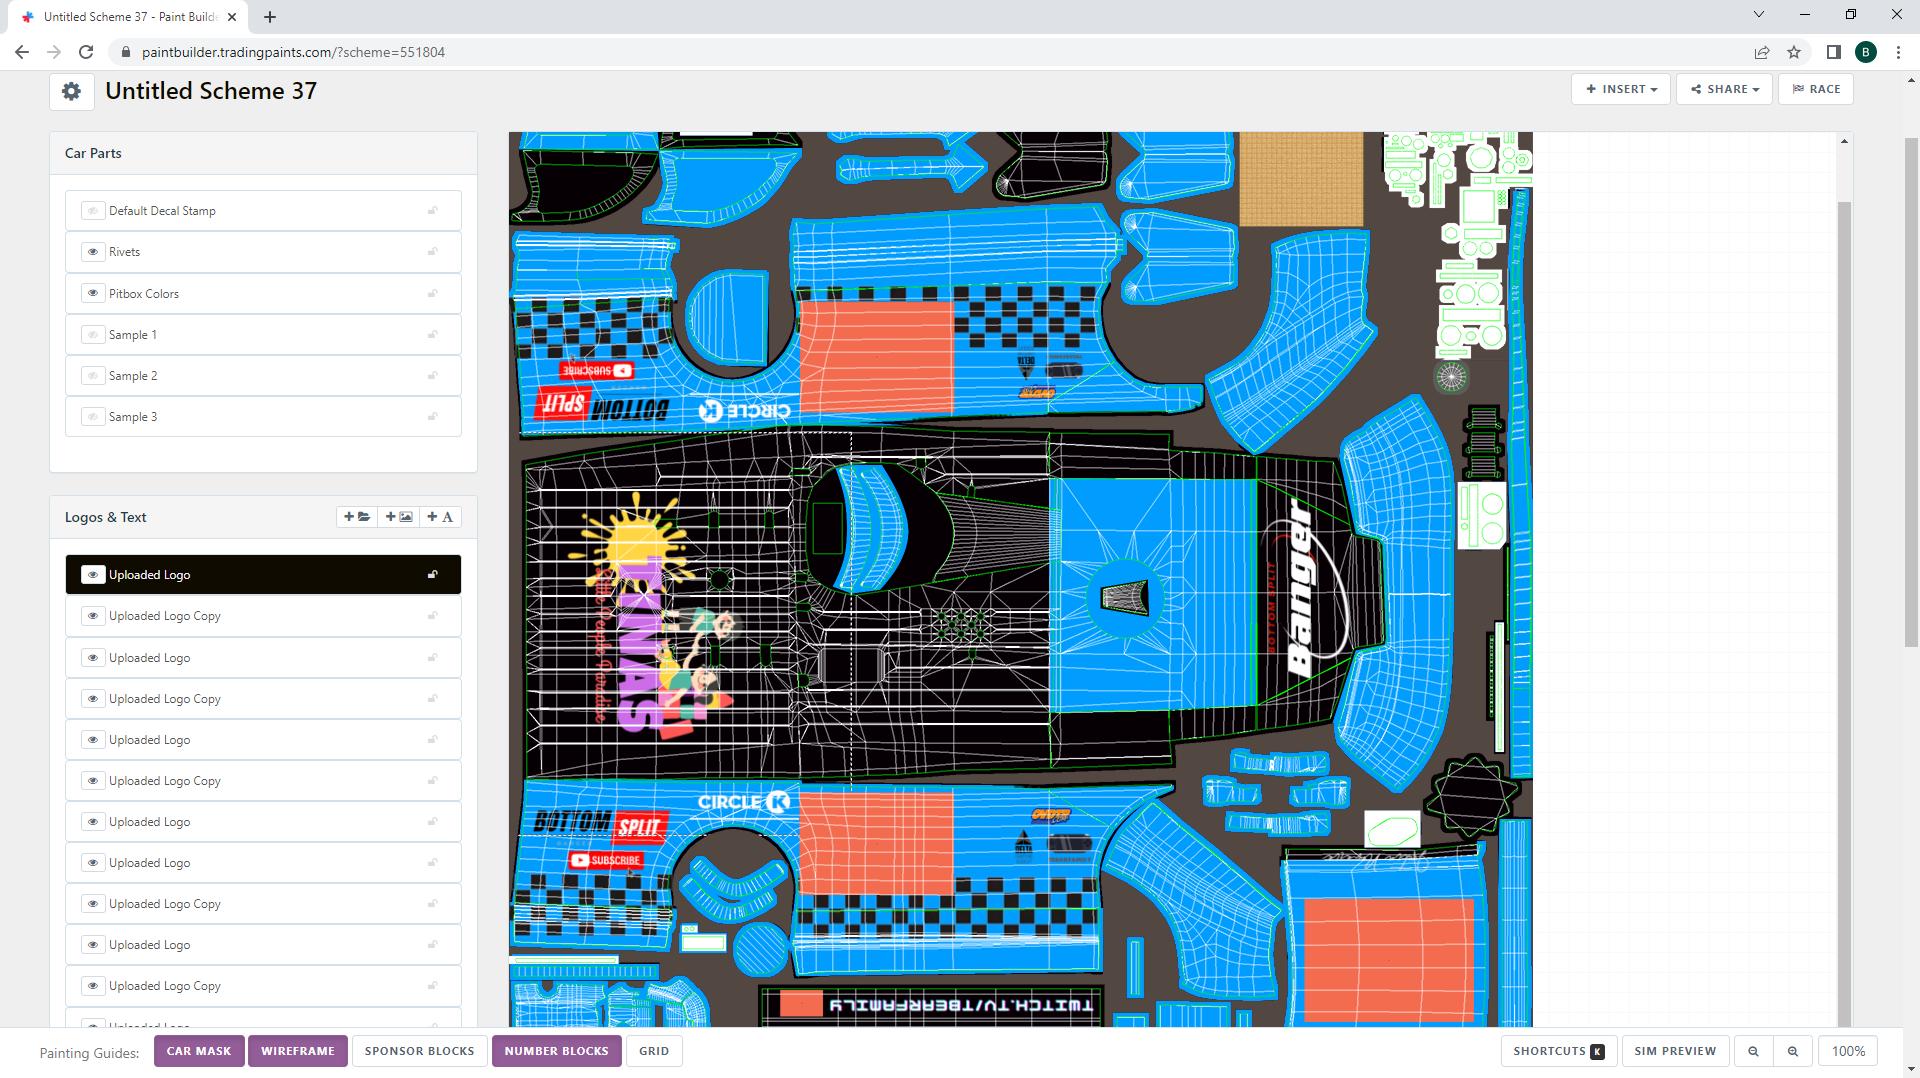The width and height of the screenshot is (1920, 1078).
Task: Click the add image logo icon
Action: (399, 517)
